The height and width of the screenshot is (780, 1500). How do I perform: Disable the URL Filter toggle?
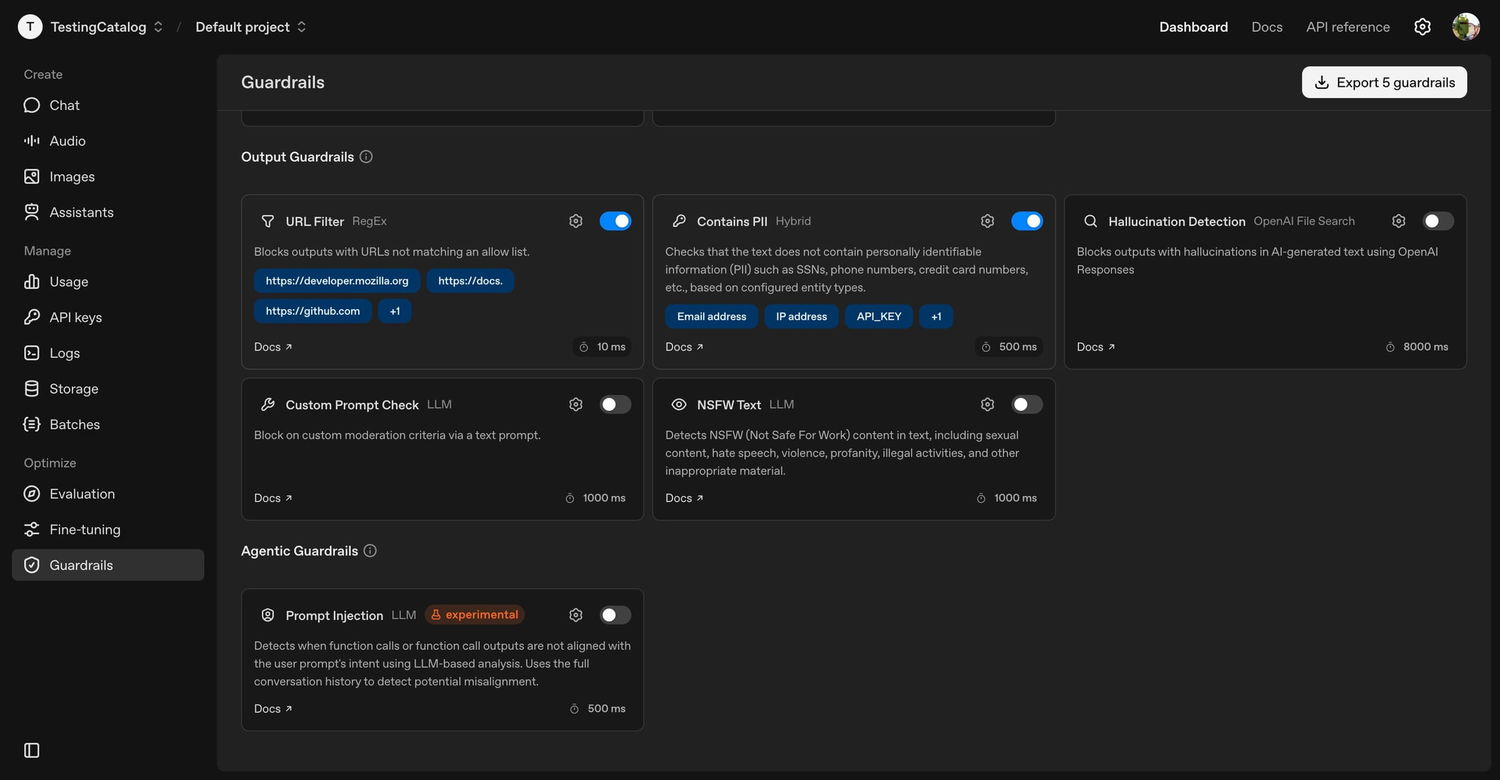tap(615, 221)
